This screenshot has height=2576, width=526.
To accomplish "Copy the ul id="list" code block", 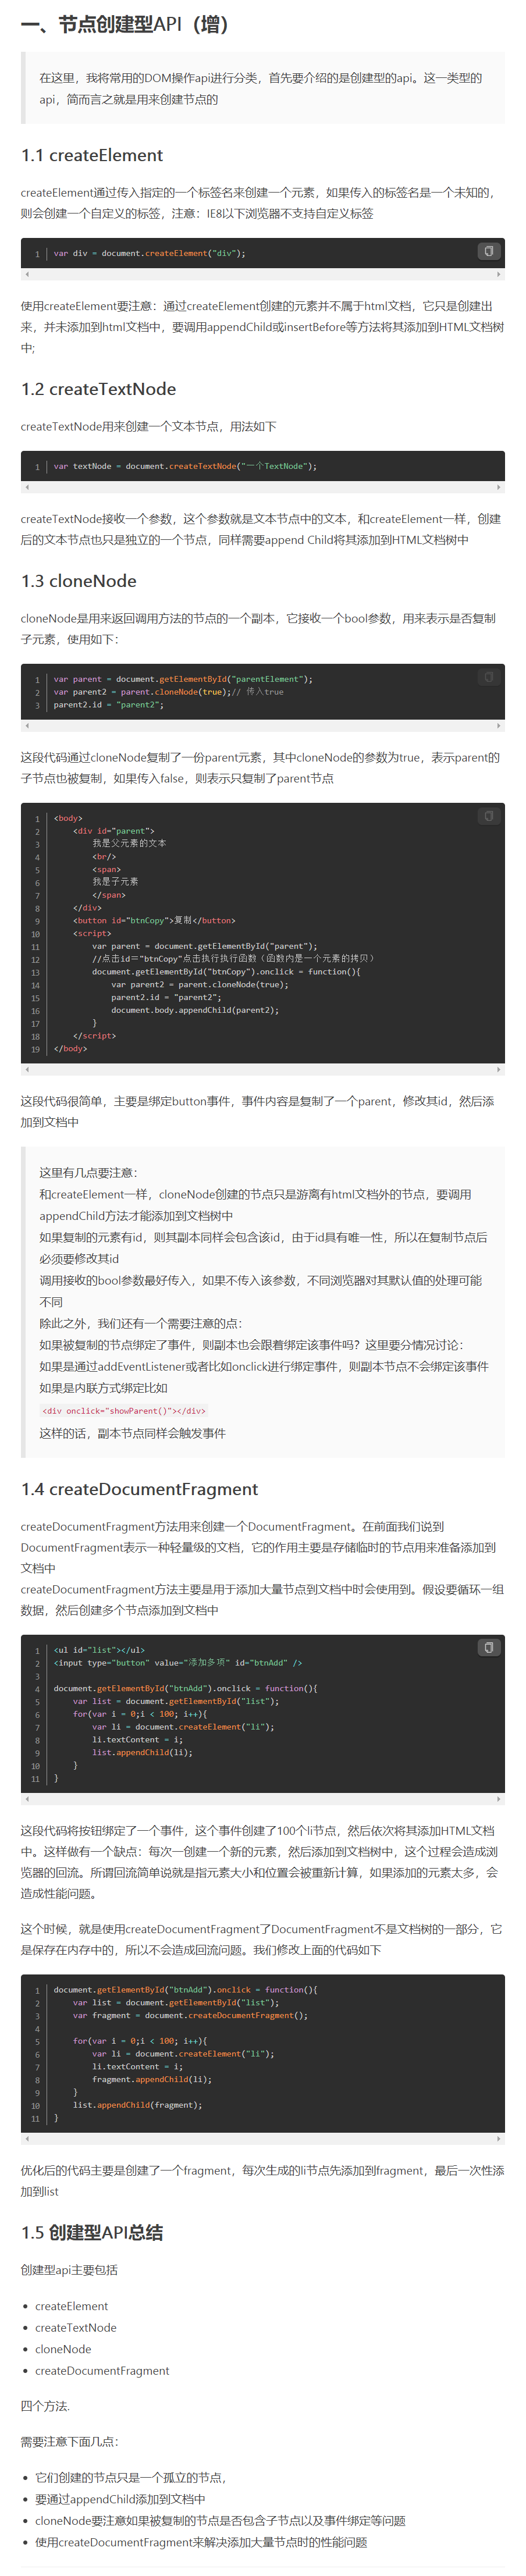I will click(488, 1647).
